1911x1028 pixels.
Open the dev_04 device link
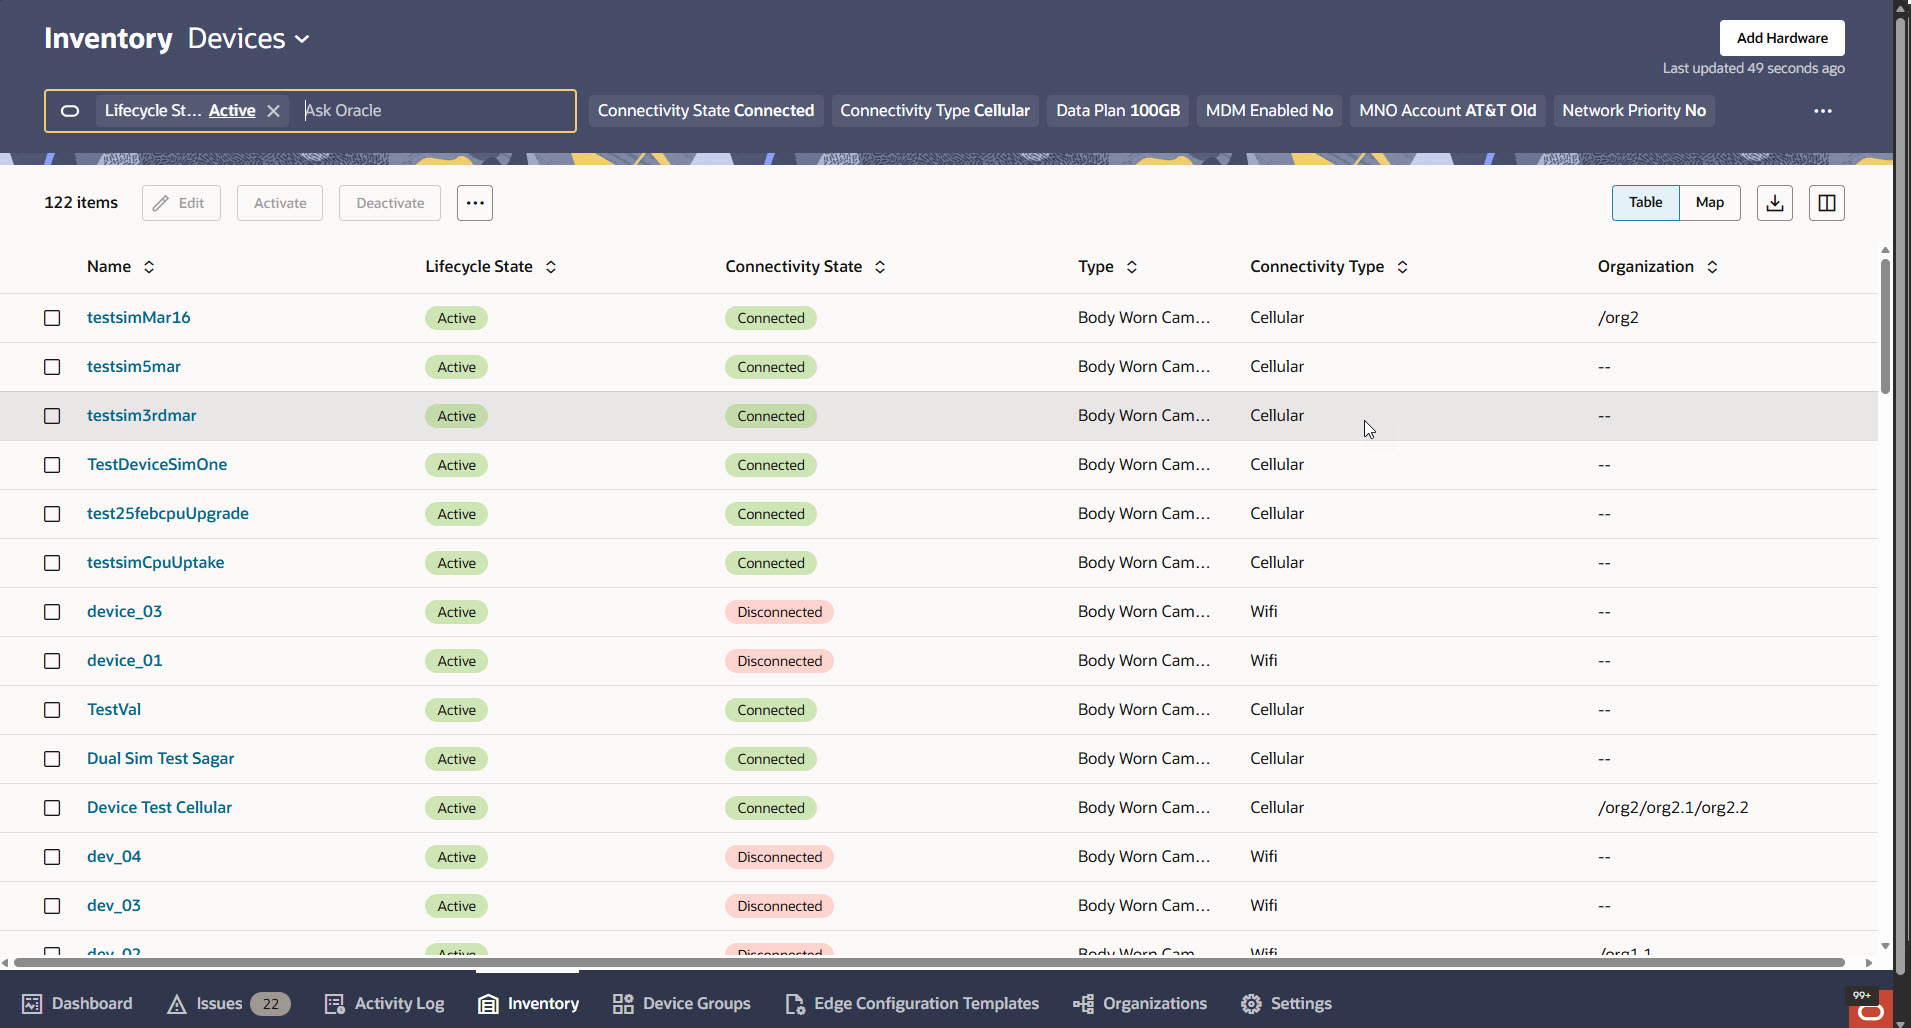click(x=114, y=857)
